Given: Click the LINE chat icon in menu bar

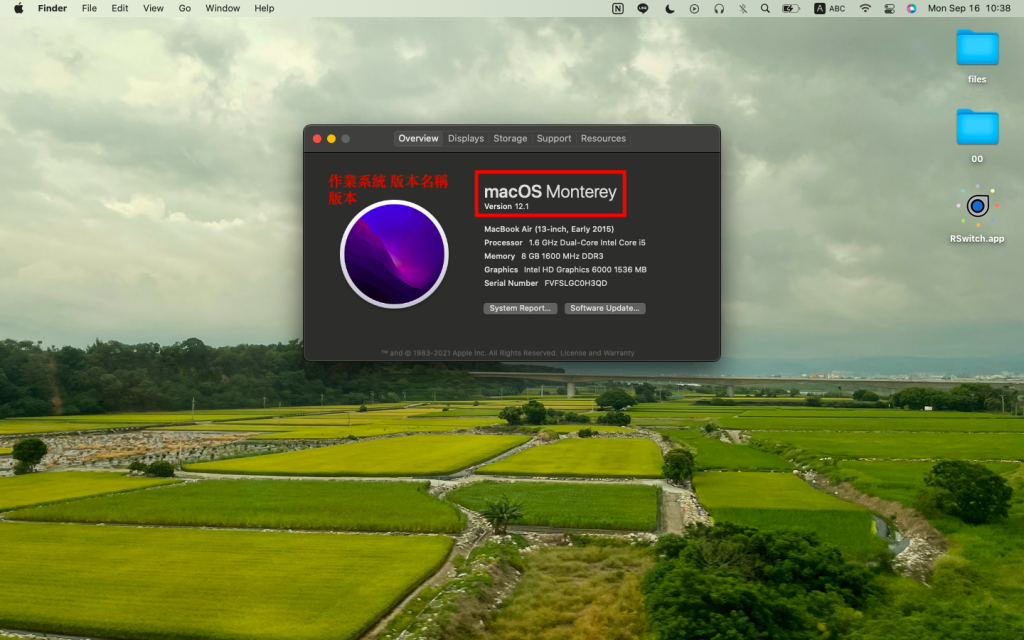Looking at the screenshot, I should pyautogui.click(x=643, y=8).
